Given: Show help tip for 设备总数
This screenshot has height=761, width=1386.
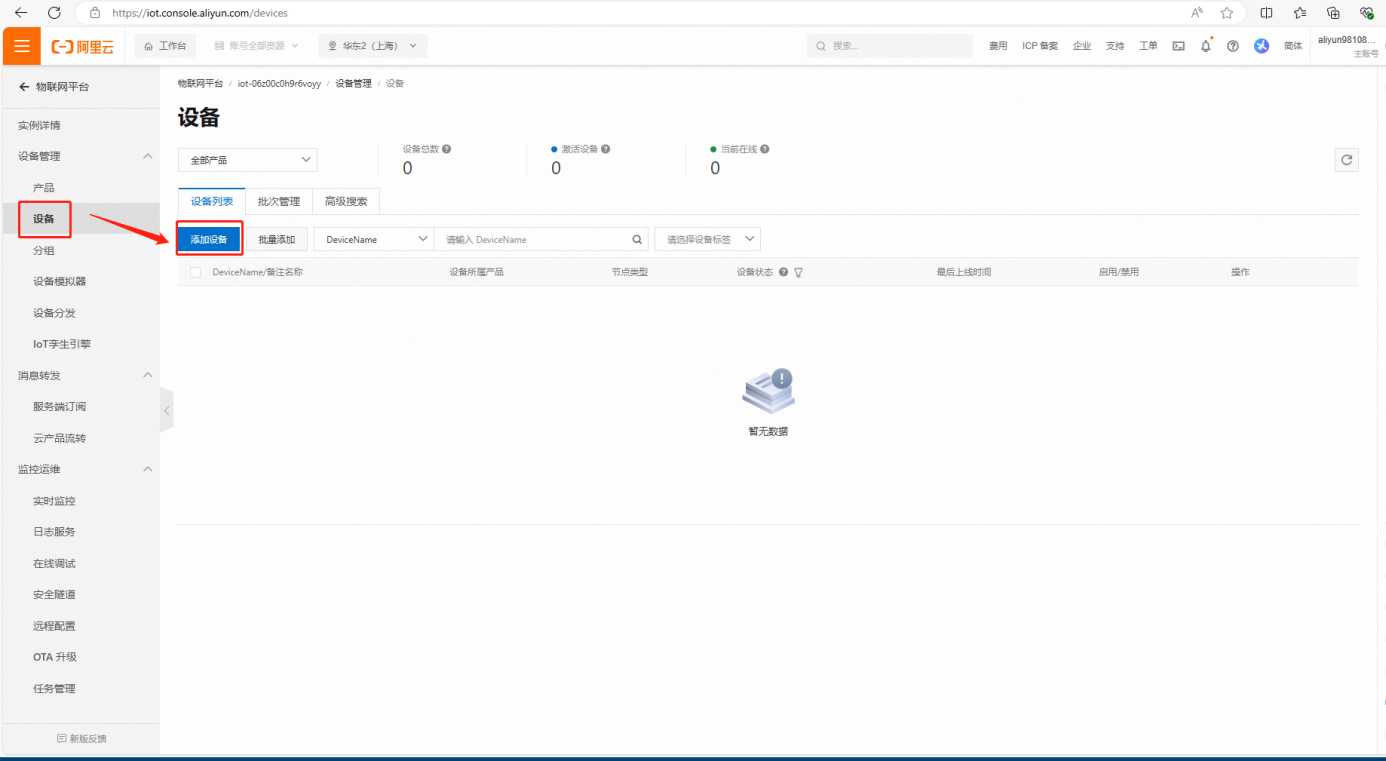Looking at the screenshot, I should point(446,149).
